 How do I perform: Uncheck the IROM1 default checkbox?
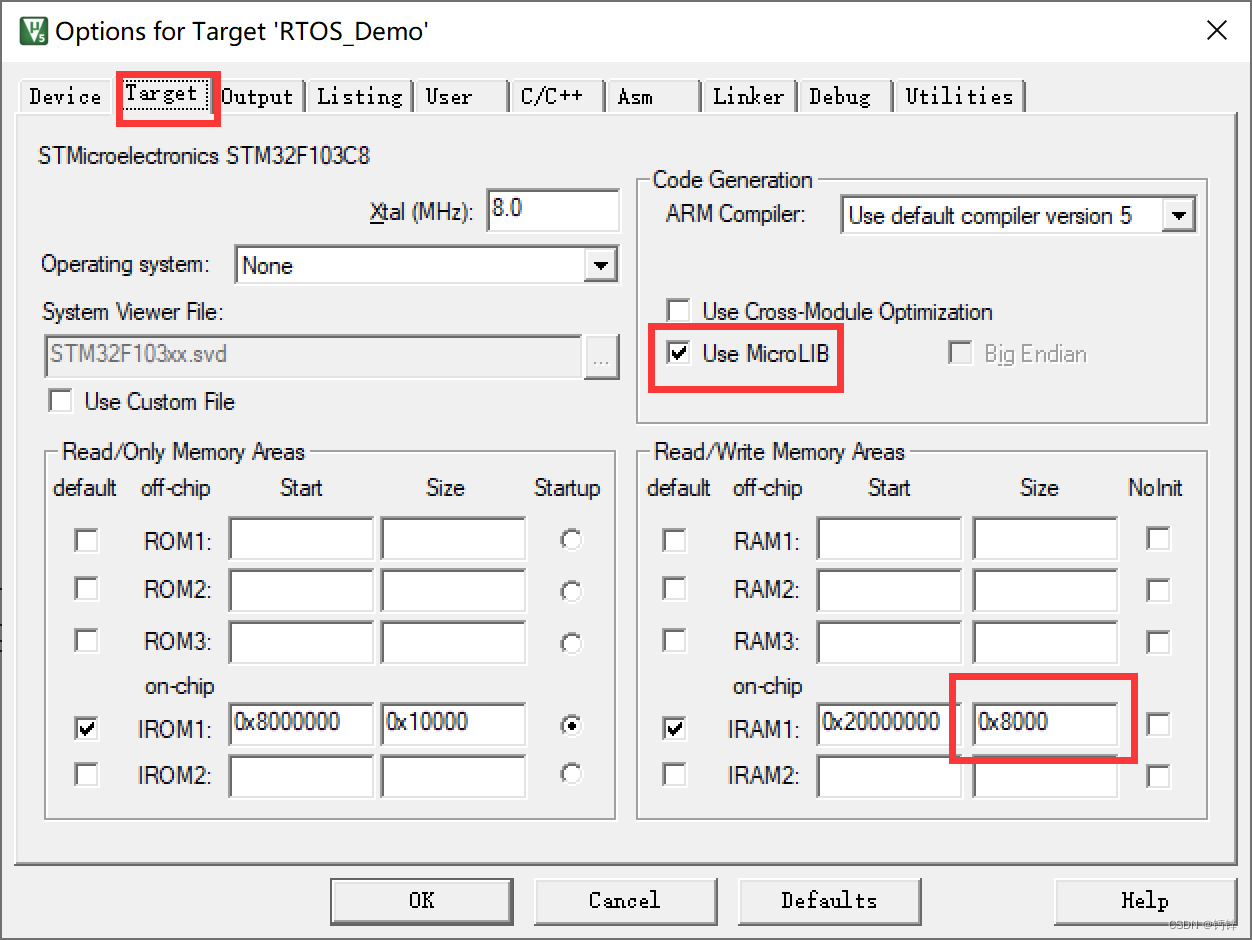(x=87, y=729)
